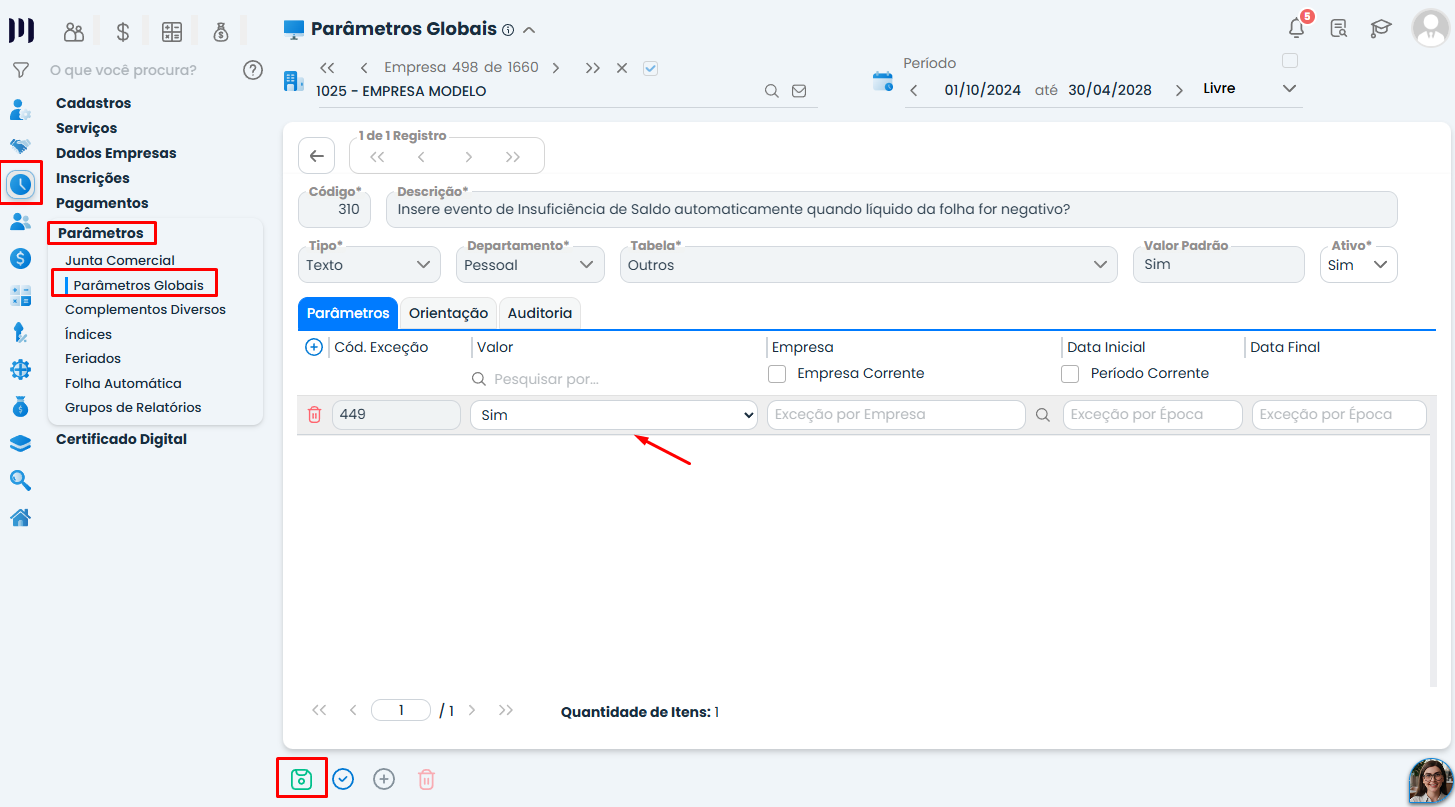Switch to the Orientação tab
1455x807 pixels.
(x=448, y=313)
